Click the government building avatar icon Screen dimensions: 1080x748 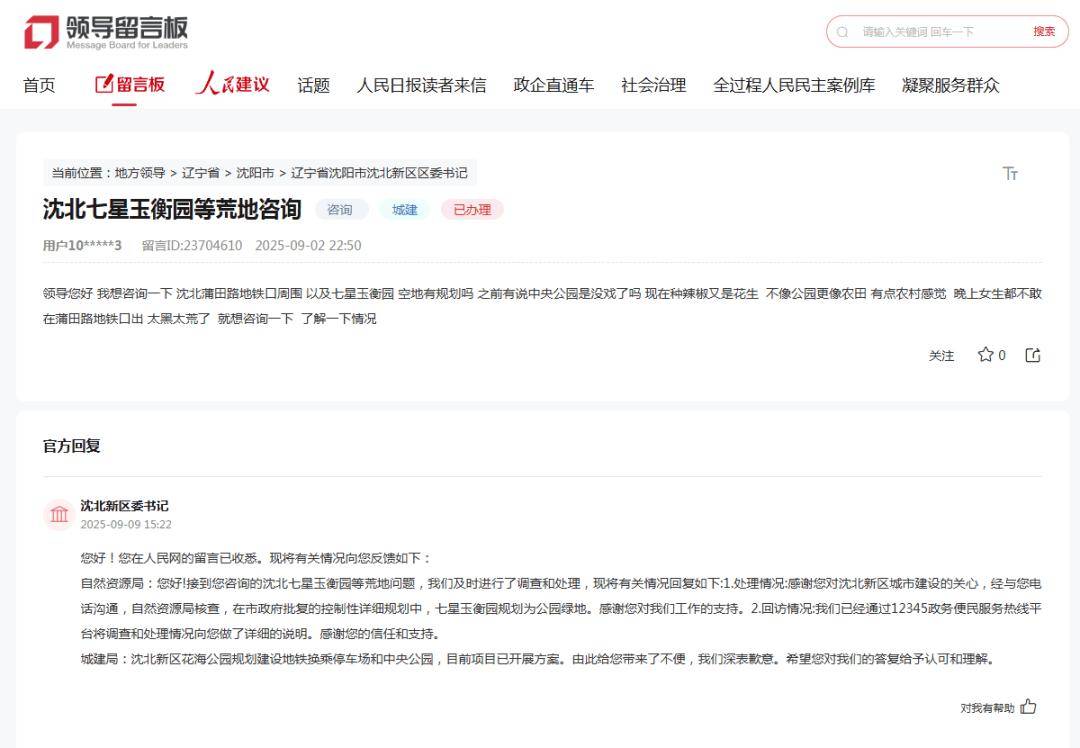(x=59, y=515)
